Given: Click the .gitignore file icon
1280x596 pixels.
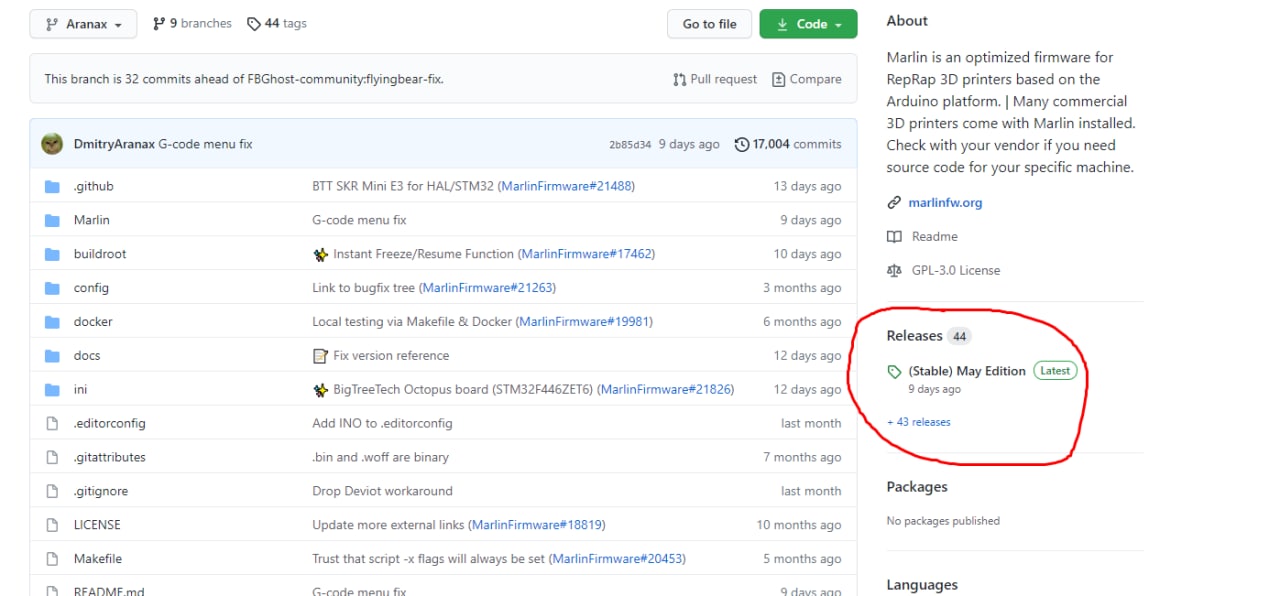Looking at the screenshot, I should pos(53,491).
